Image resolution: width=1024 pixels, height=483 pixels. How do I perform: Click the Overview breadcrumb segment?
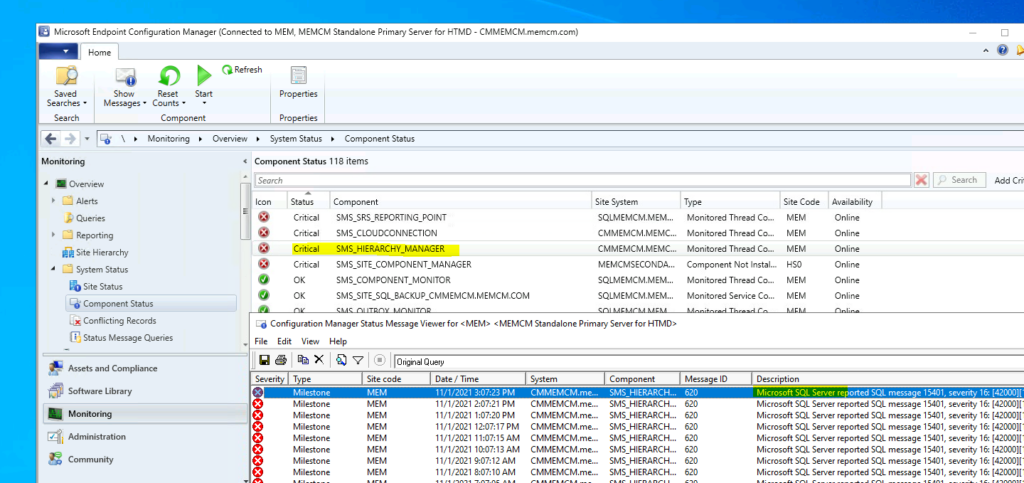(230, 138)
